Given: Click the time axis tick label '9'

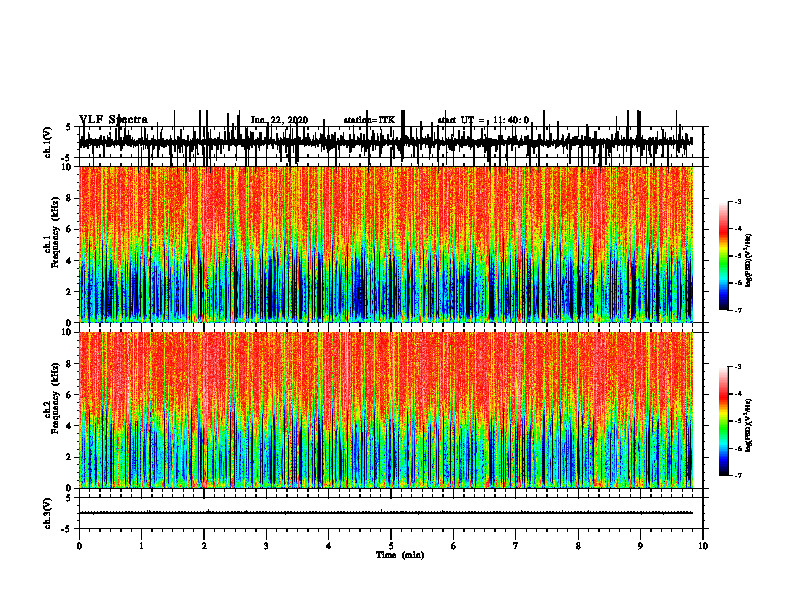Looking at the screenshot, I should 640,546.
